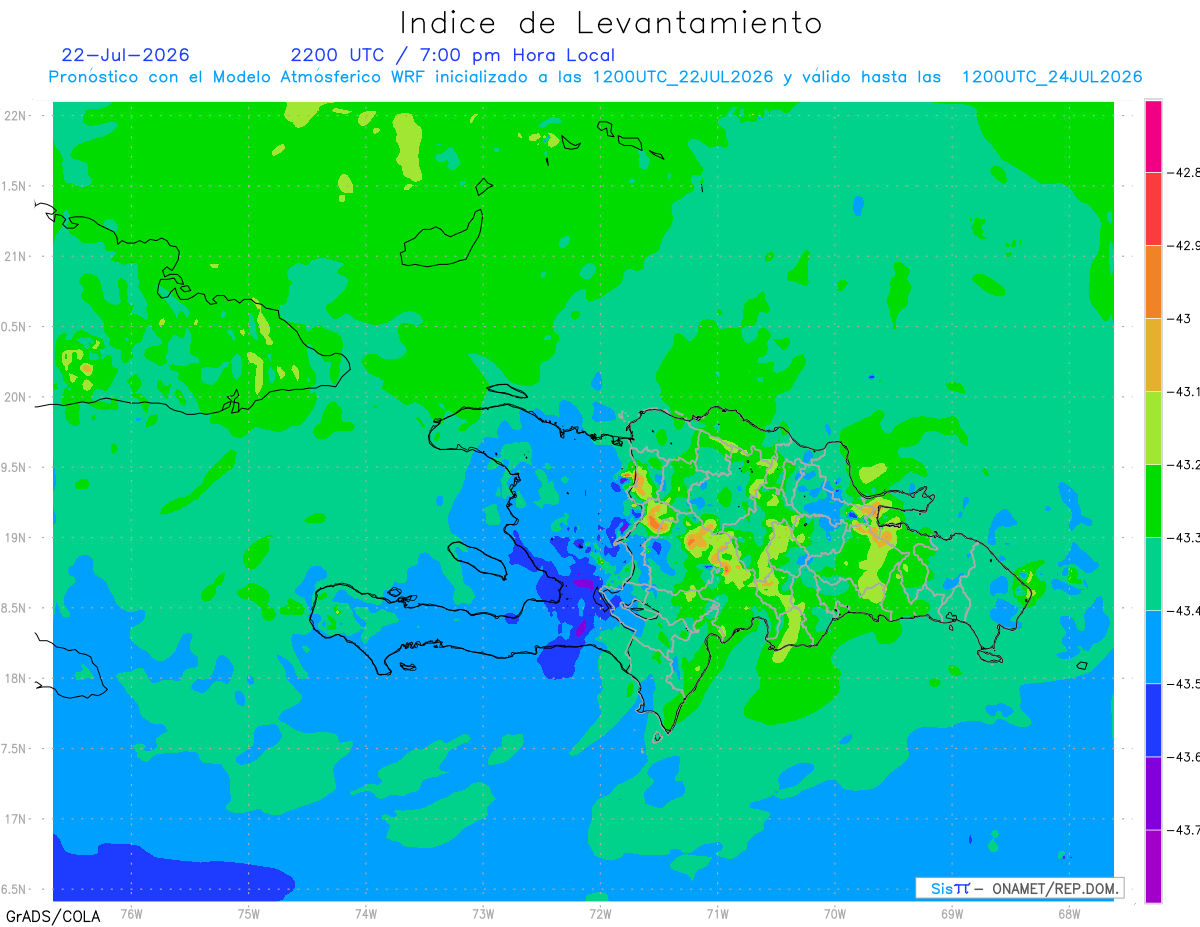Click the color scale value "-43.4"

click(x=1184, y=610)
